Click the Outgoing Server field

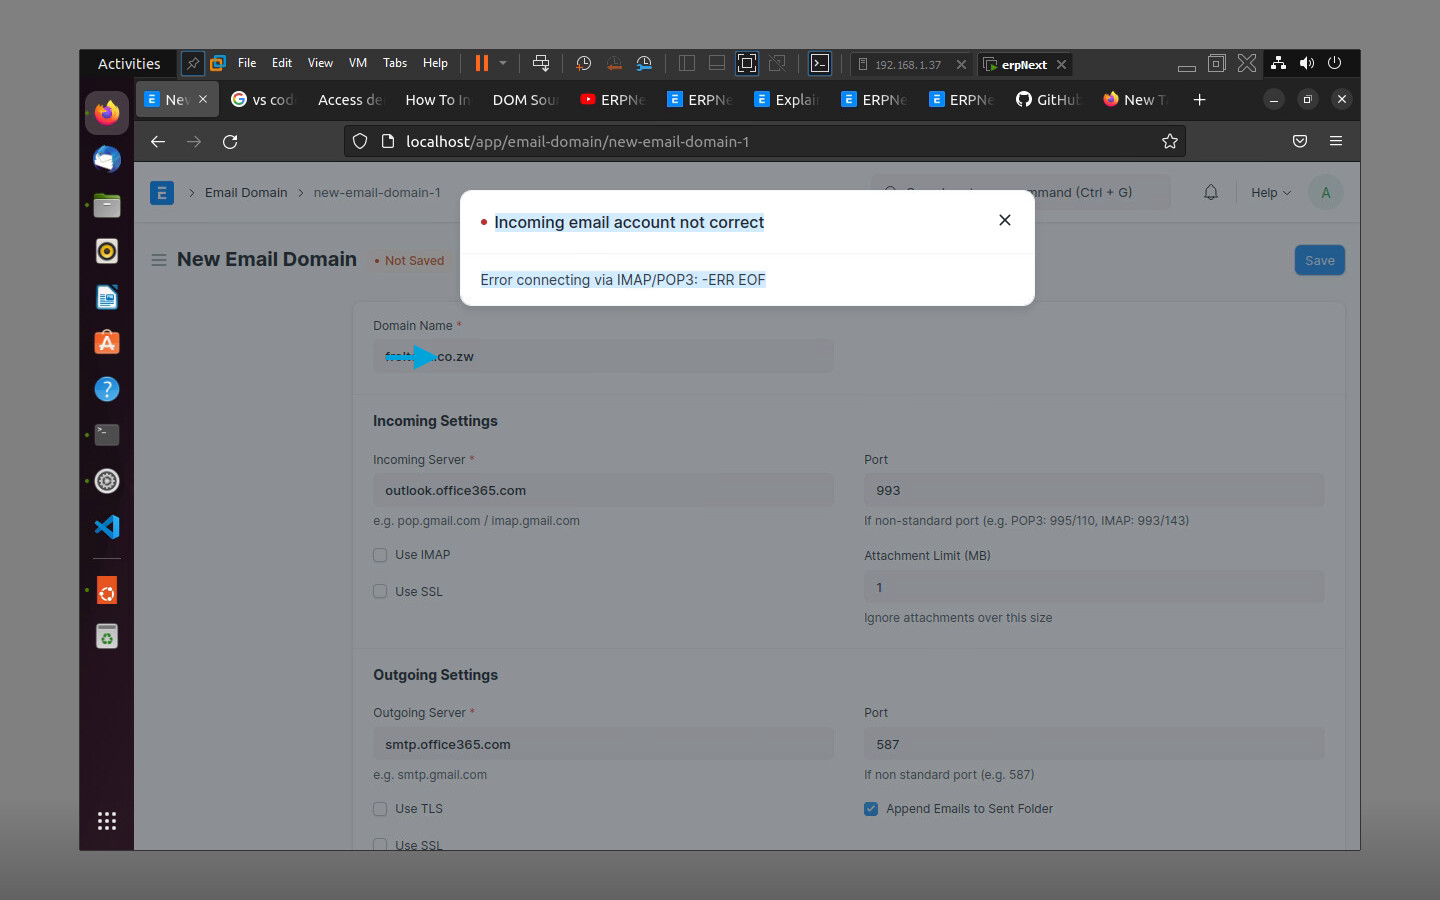point(603,744)
